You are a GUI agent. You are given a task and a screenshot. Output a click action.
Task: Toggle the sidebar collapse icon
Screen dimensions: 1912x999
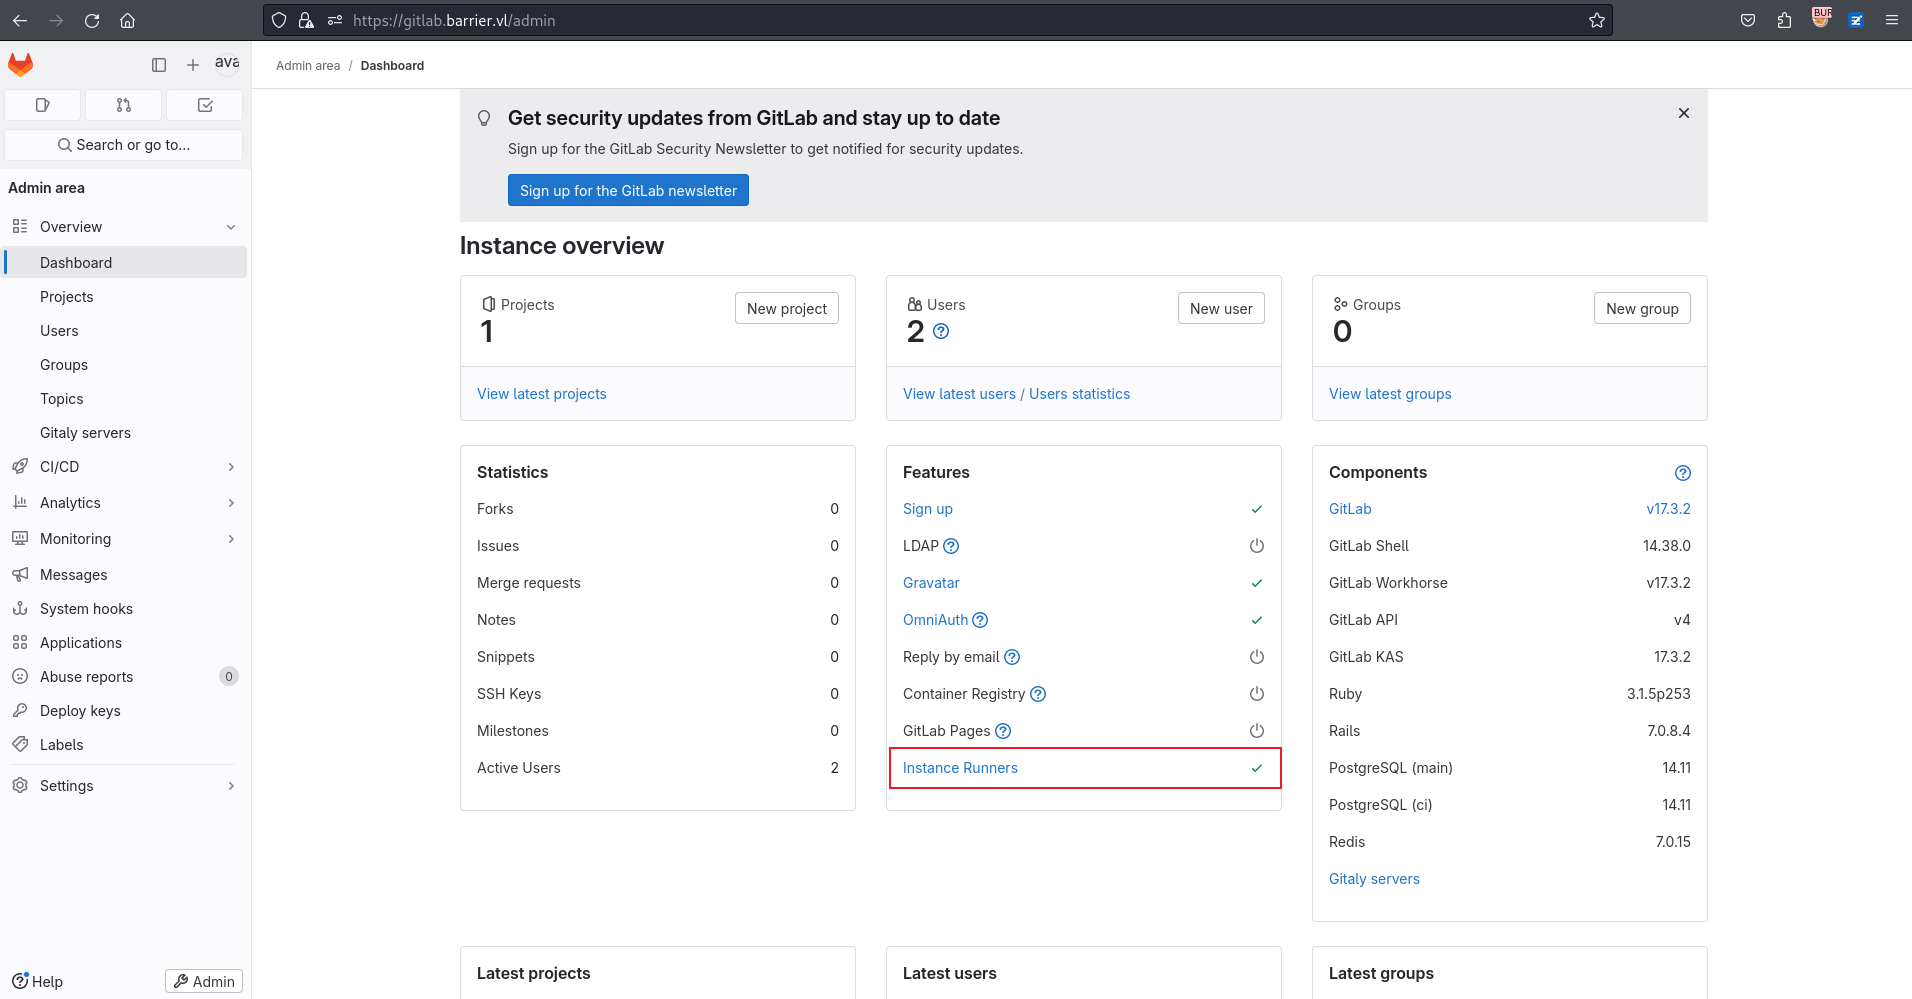[x=159, y=65]
